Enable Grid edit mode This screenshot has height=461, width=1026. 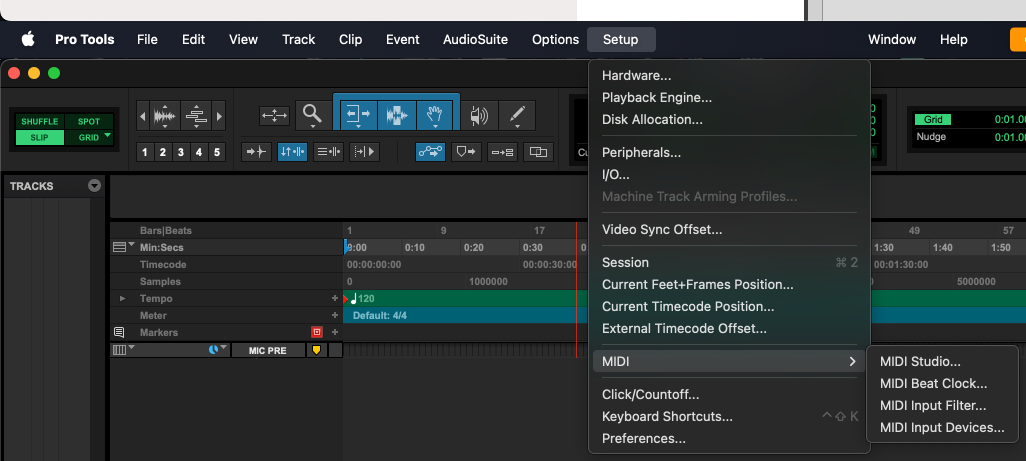89,138
